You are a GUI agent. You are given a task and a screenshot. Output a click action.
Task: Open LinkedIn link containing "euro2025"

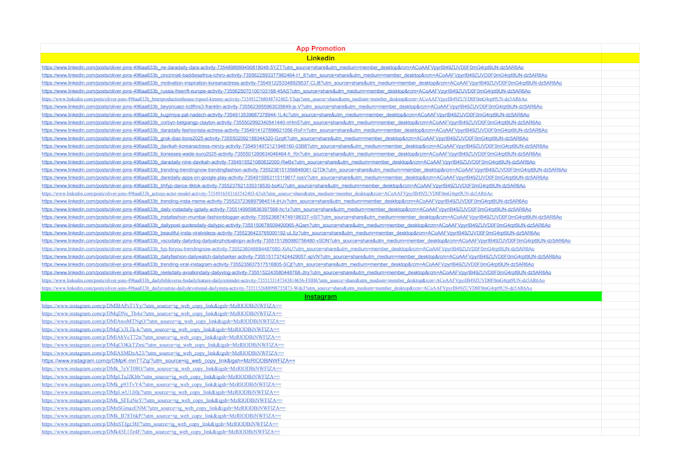pos(291,154)
